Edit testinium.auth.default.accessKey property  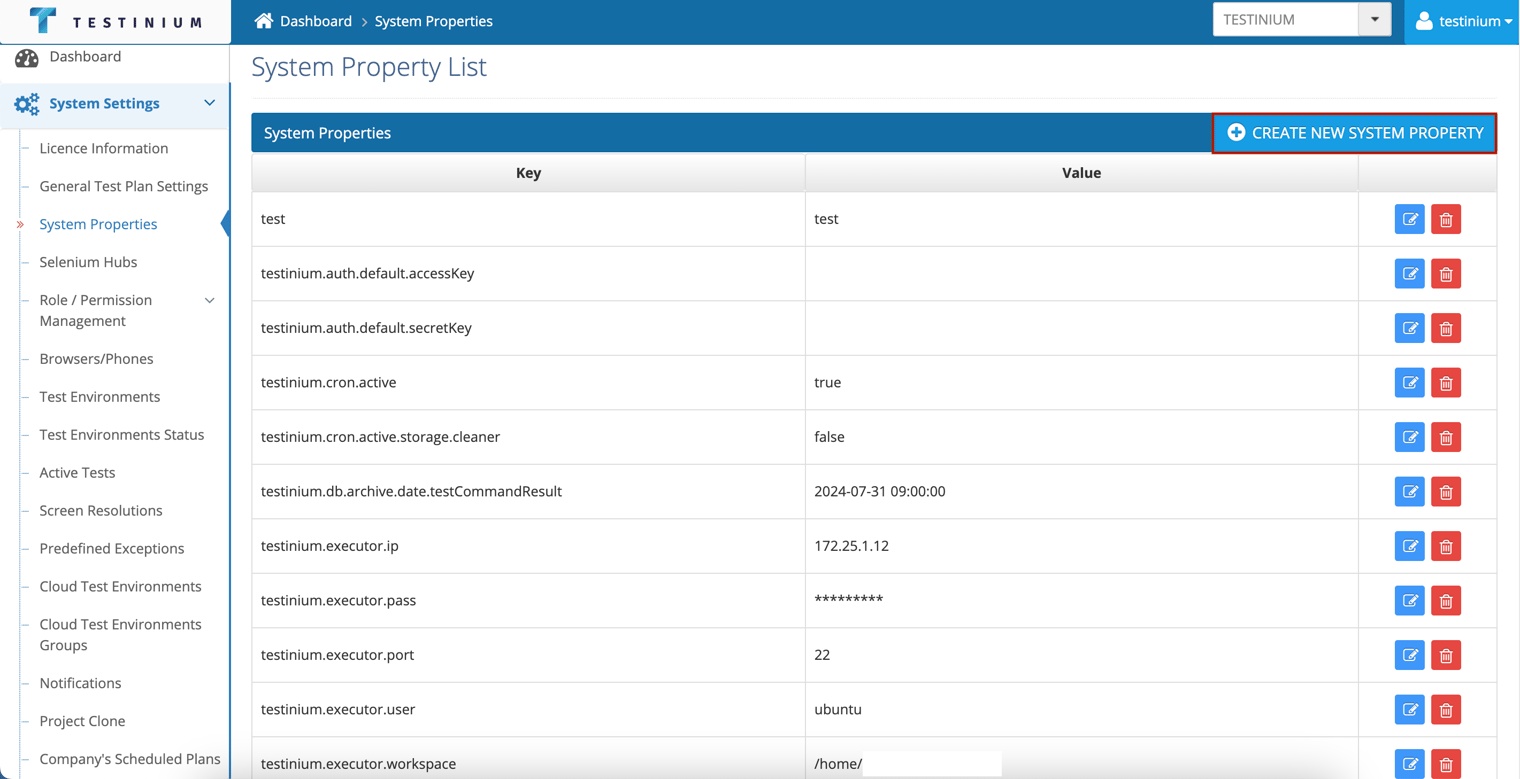(1410, 274)
